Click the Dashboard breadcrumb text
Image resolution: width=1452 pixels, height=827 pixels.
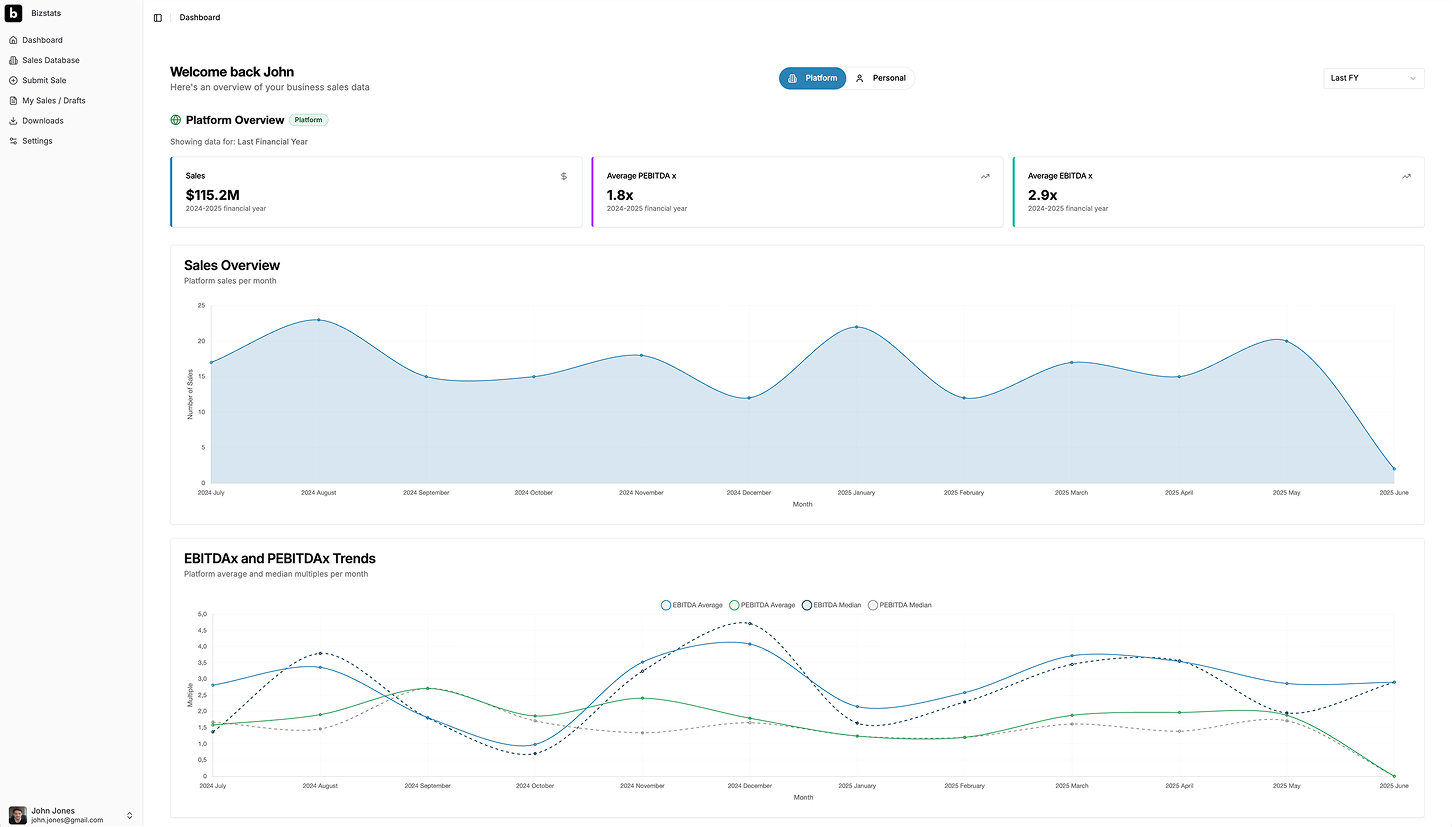[x=200, y=18]
